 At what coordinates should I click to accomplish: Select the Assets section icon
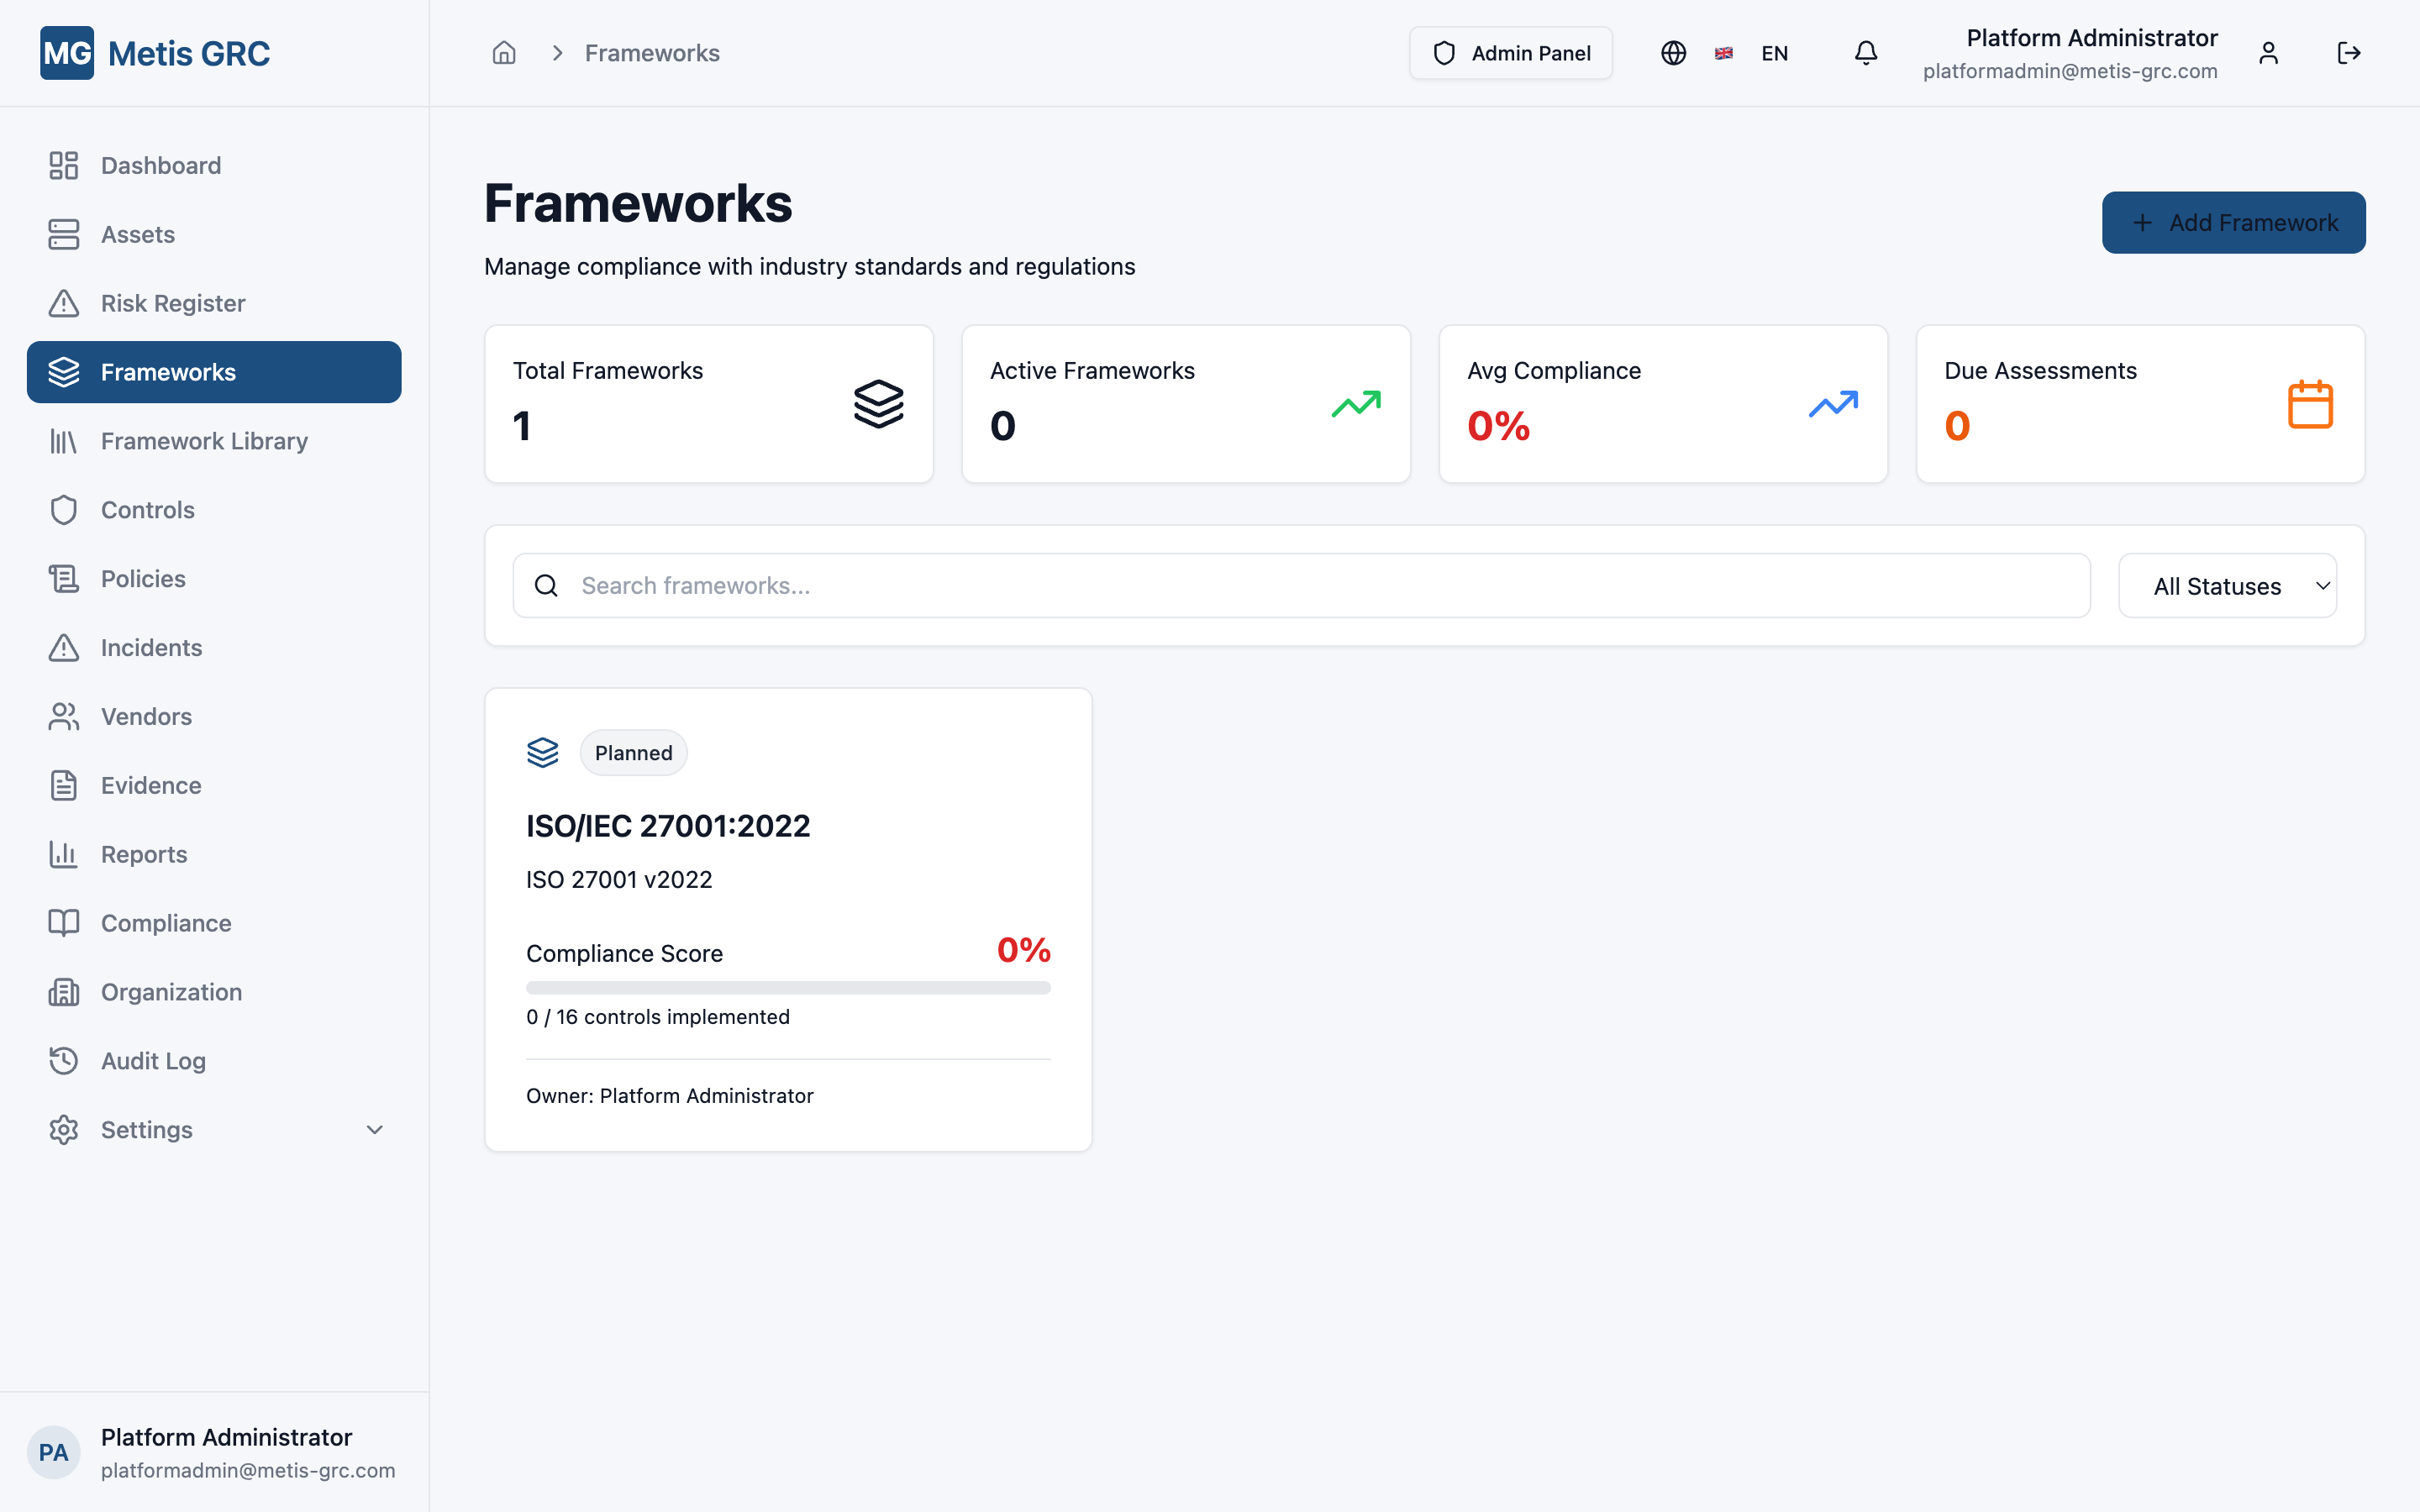coord(64,234)
